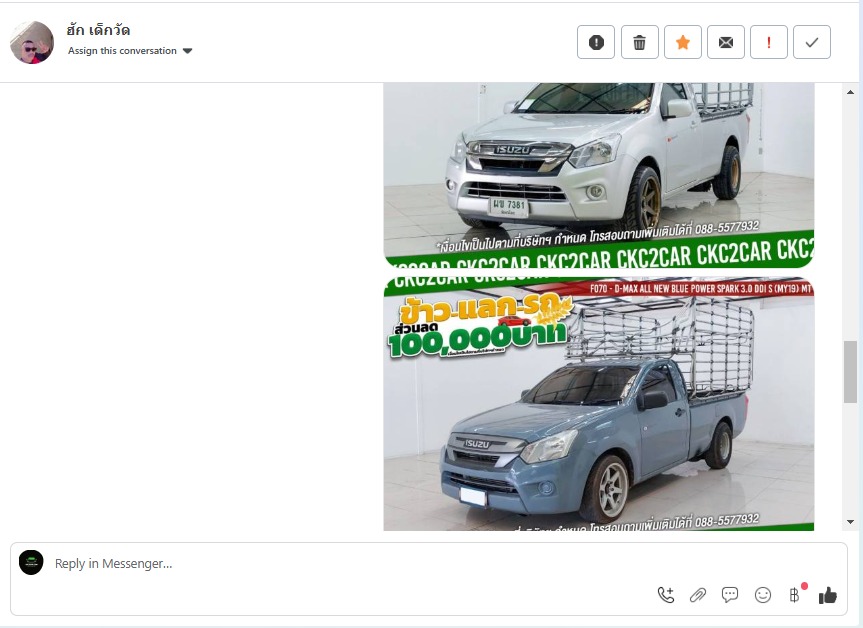Image resolution: width=863 pixels, height=628 pixels.
Task: Flag as priority with red exclamation icon
Action: pyautogui.click(x=769, y=42)
